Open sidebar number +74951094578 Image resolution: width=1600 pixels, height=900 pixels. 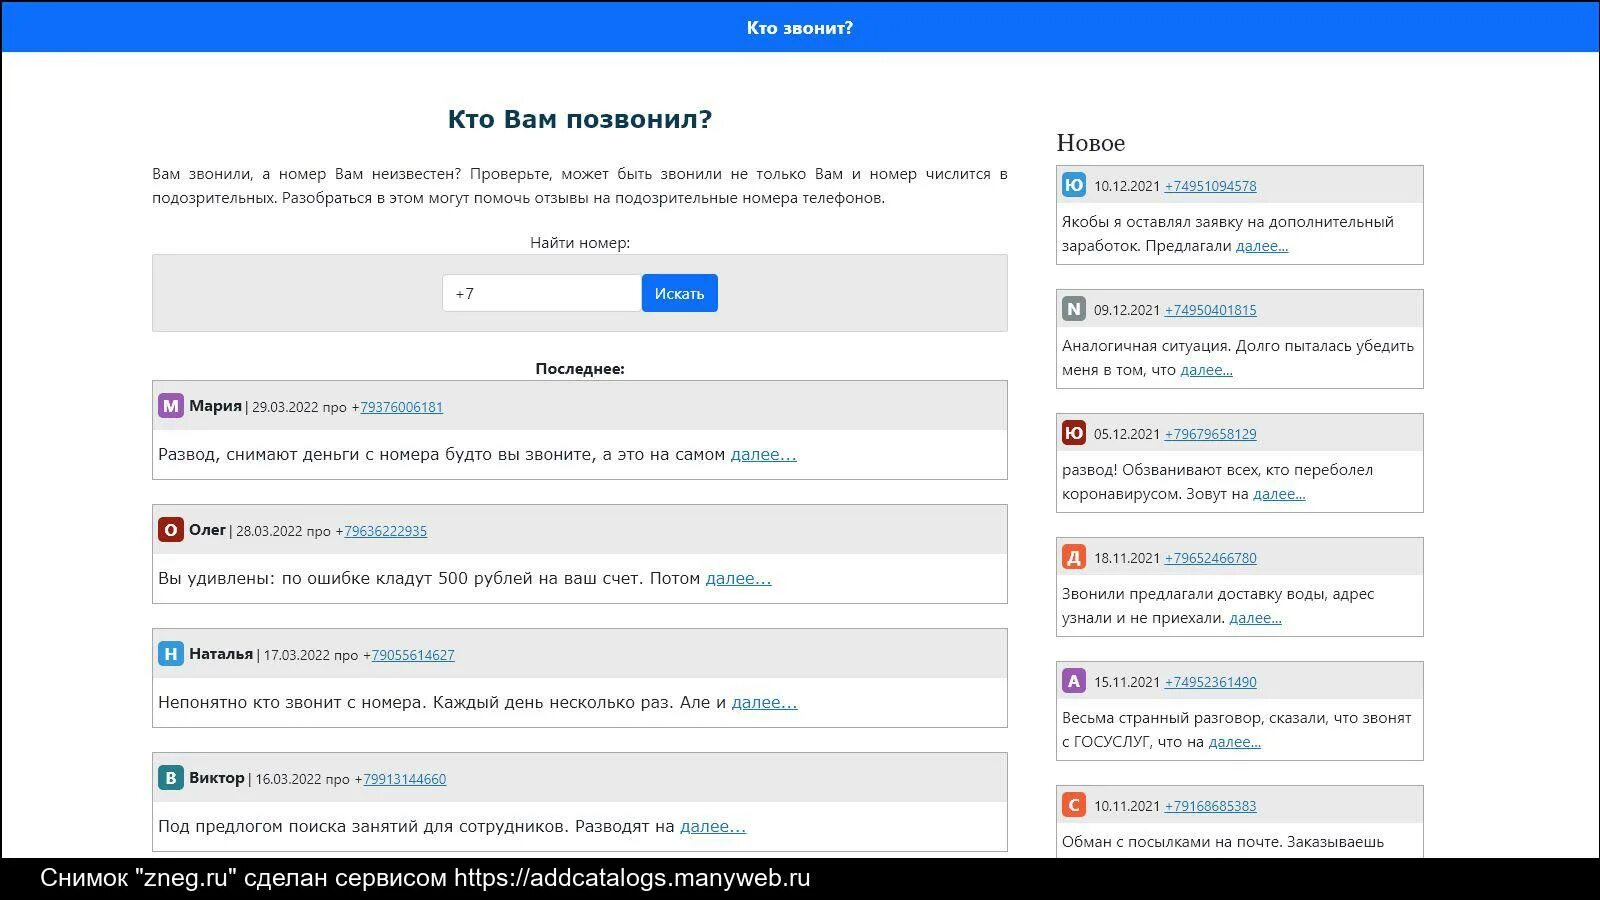(1210, 186)
